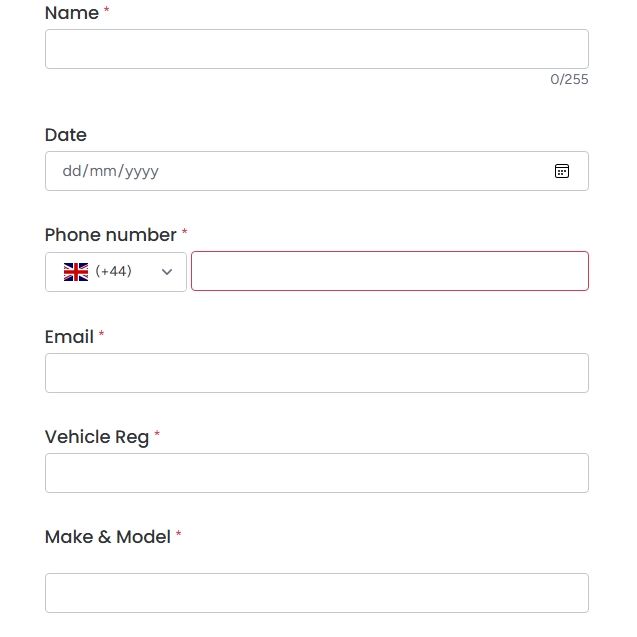Image resolution: width=637 pixels, height=637 pixels.
Task: Click the Name field label
Action: [x=72, y=13]
